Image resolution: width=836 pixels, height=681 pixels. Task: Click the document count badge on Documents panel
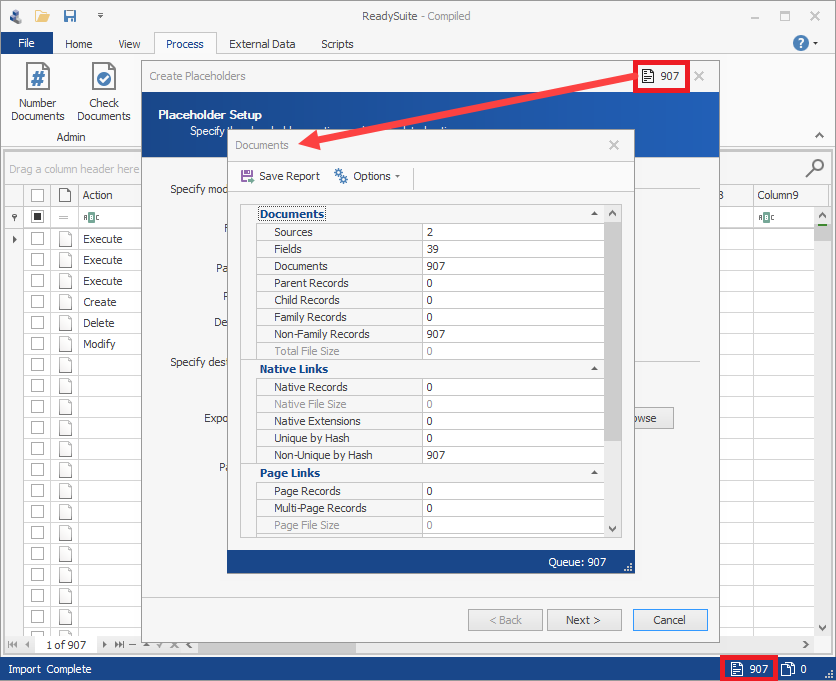click(661, 75)
